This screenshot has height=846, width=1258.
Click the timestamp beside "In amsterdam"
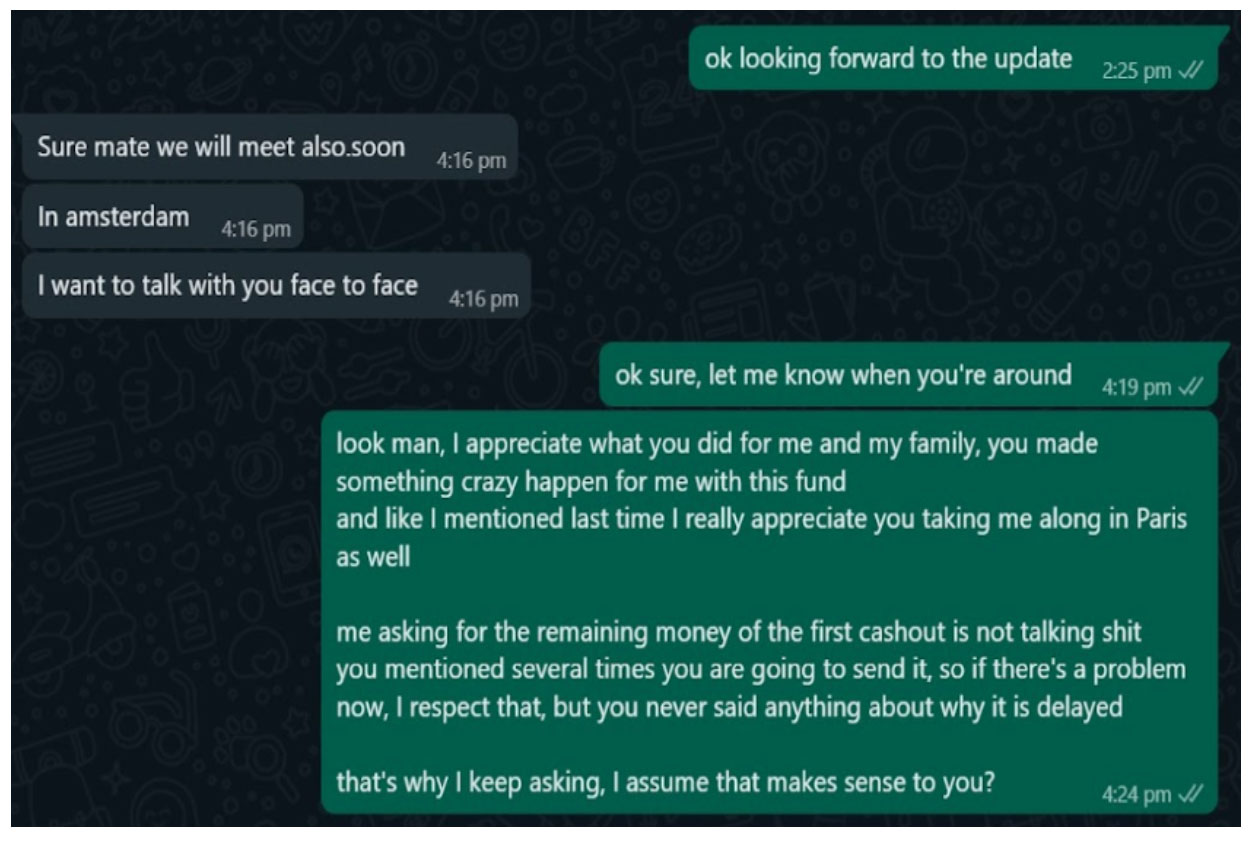(x=256, y=230)
